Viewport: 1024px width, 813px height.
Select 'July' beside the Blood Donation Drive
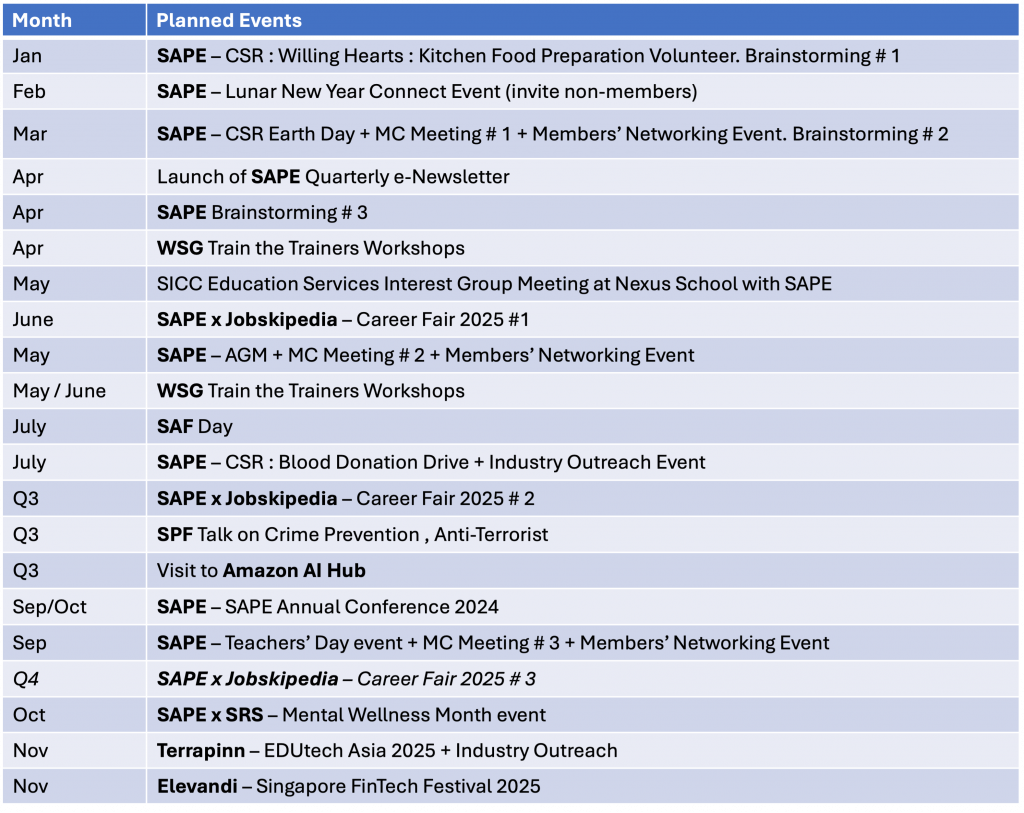pyautogui.click(x=74, y=462)
